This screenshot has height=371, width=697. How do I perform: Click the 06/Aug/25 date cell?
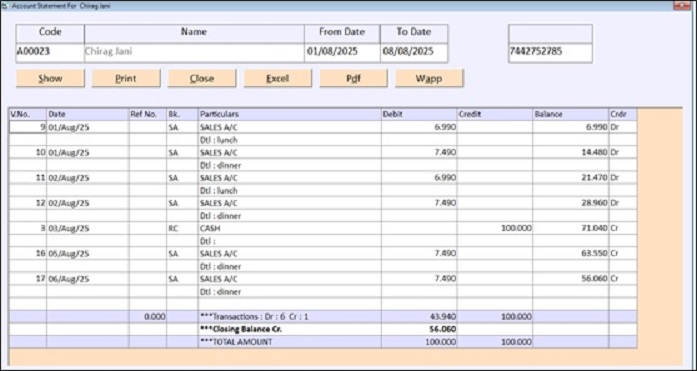88,279
